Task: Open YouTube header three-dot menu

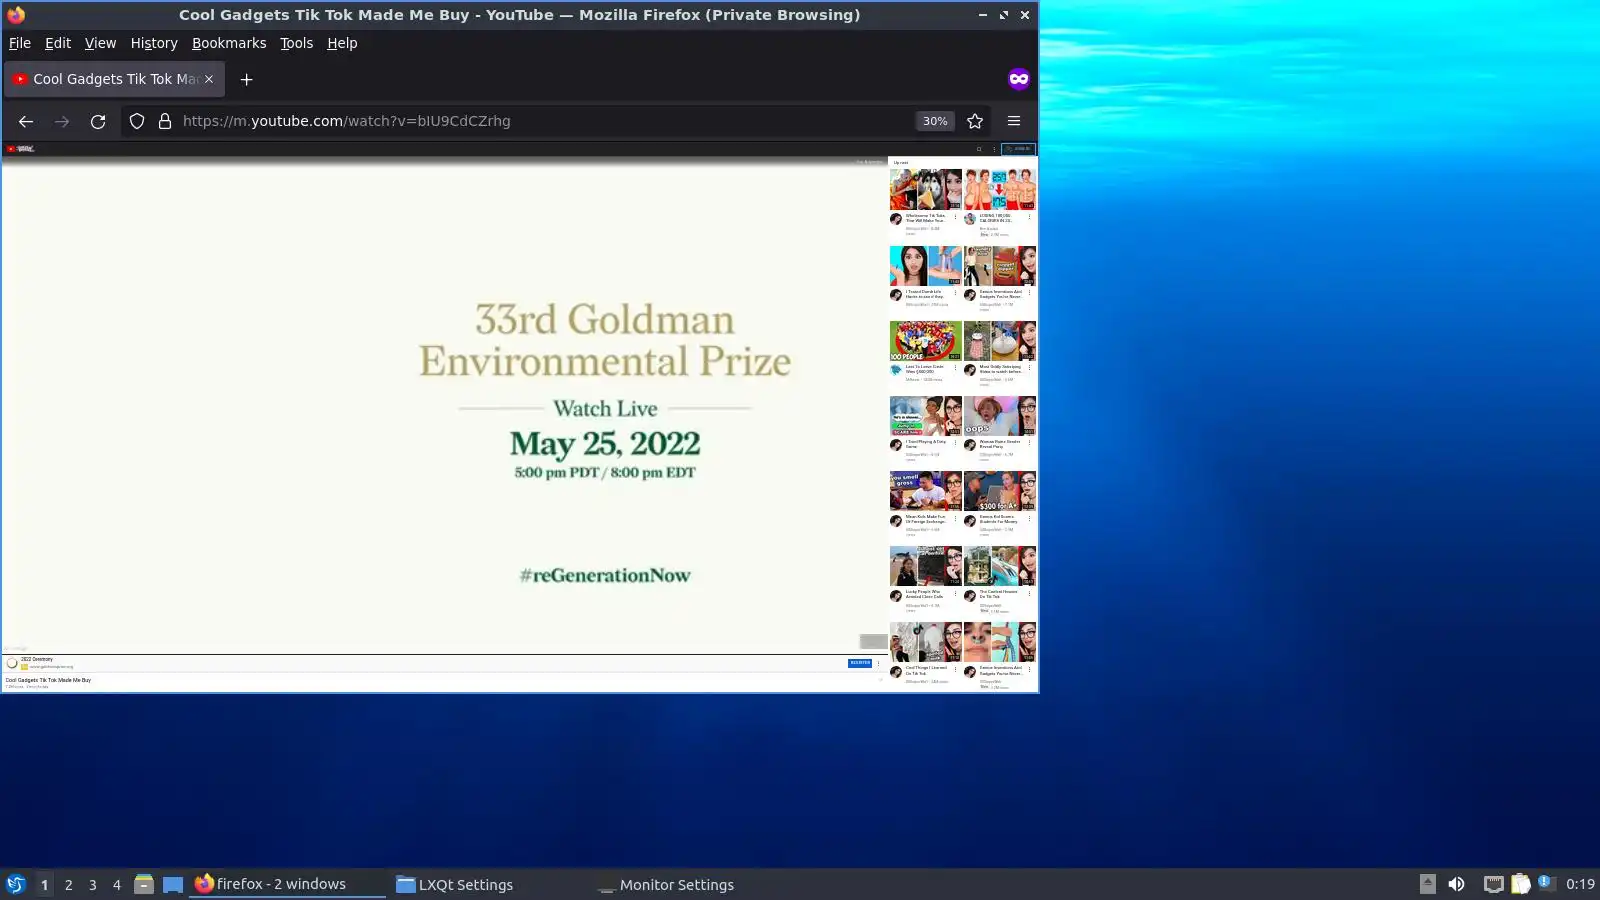Action: [994, 149]
